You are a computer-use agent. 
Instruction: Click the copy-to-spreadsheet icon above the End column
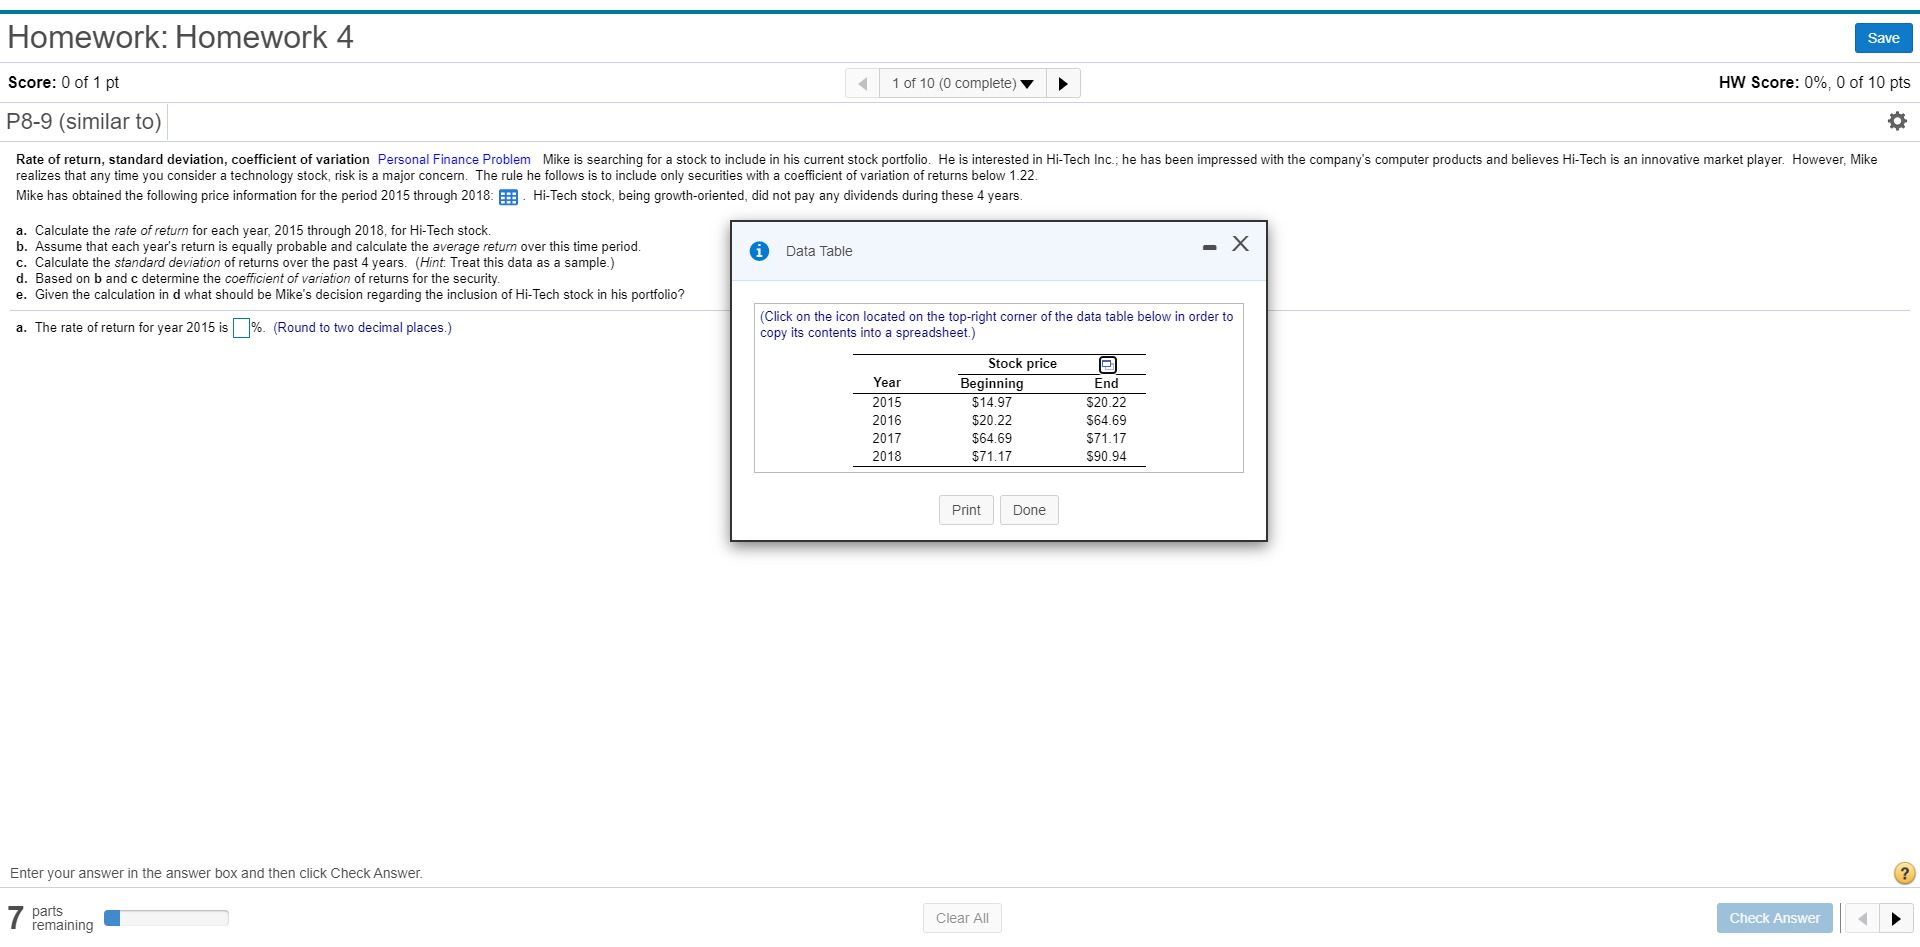[1106, 364]
